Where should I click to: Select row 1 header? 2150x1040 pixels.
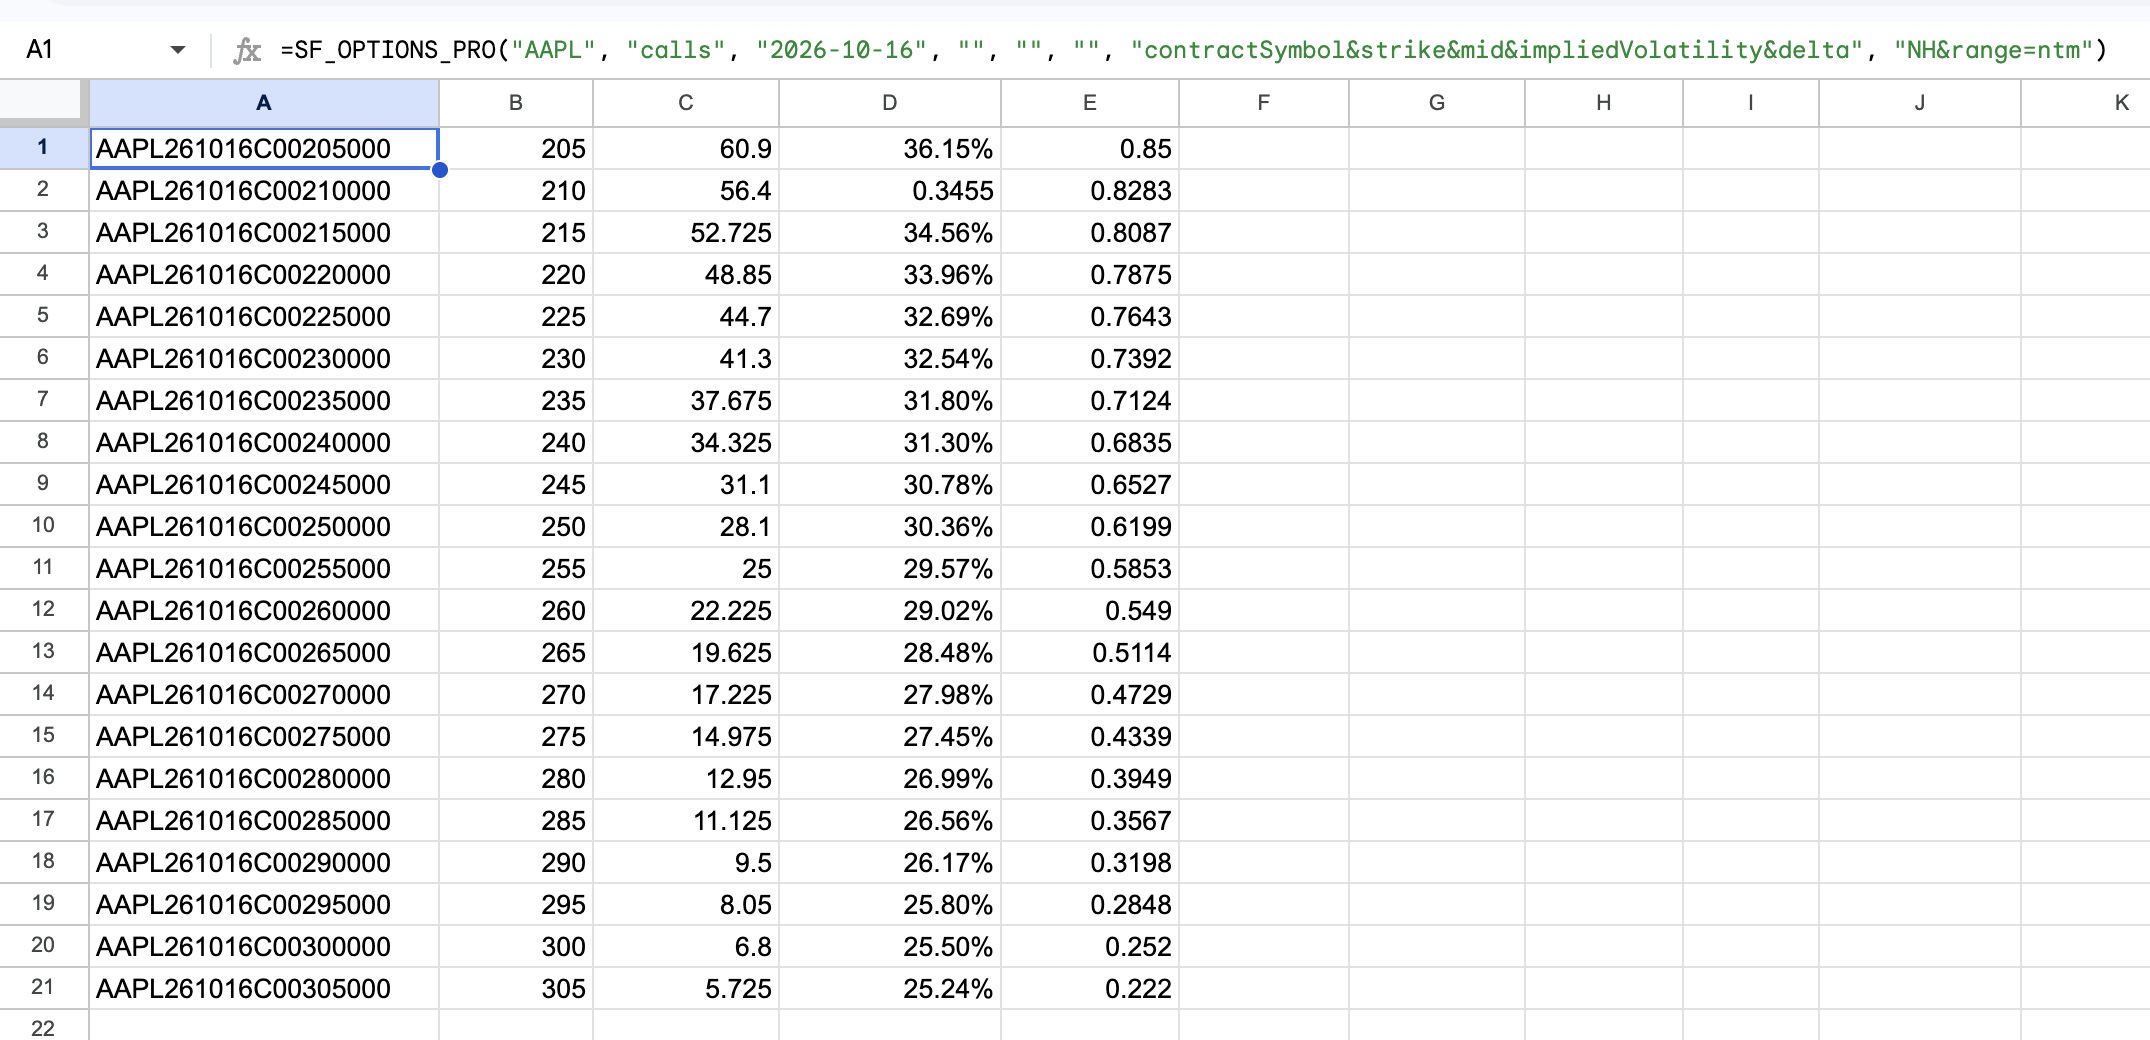(x=44, y=148)
